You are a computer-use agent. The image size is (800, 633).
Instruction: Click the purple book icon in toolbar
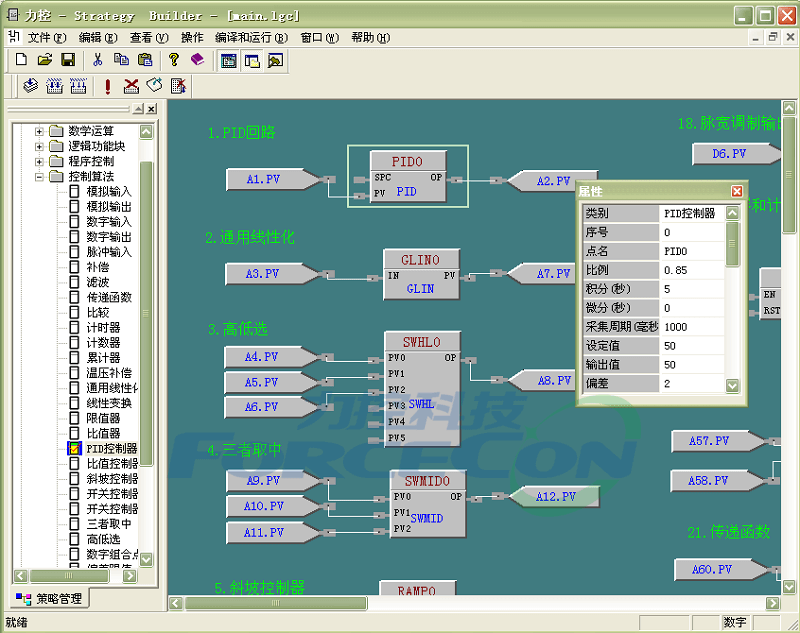pos(197,60)
